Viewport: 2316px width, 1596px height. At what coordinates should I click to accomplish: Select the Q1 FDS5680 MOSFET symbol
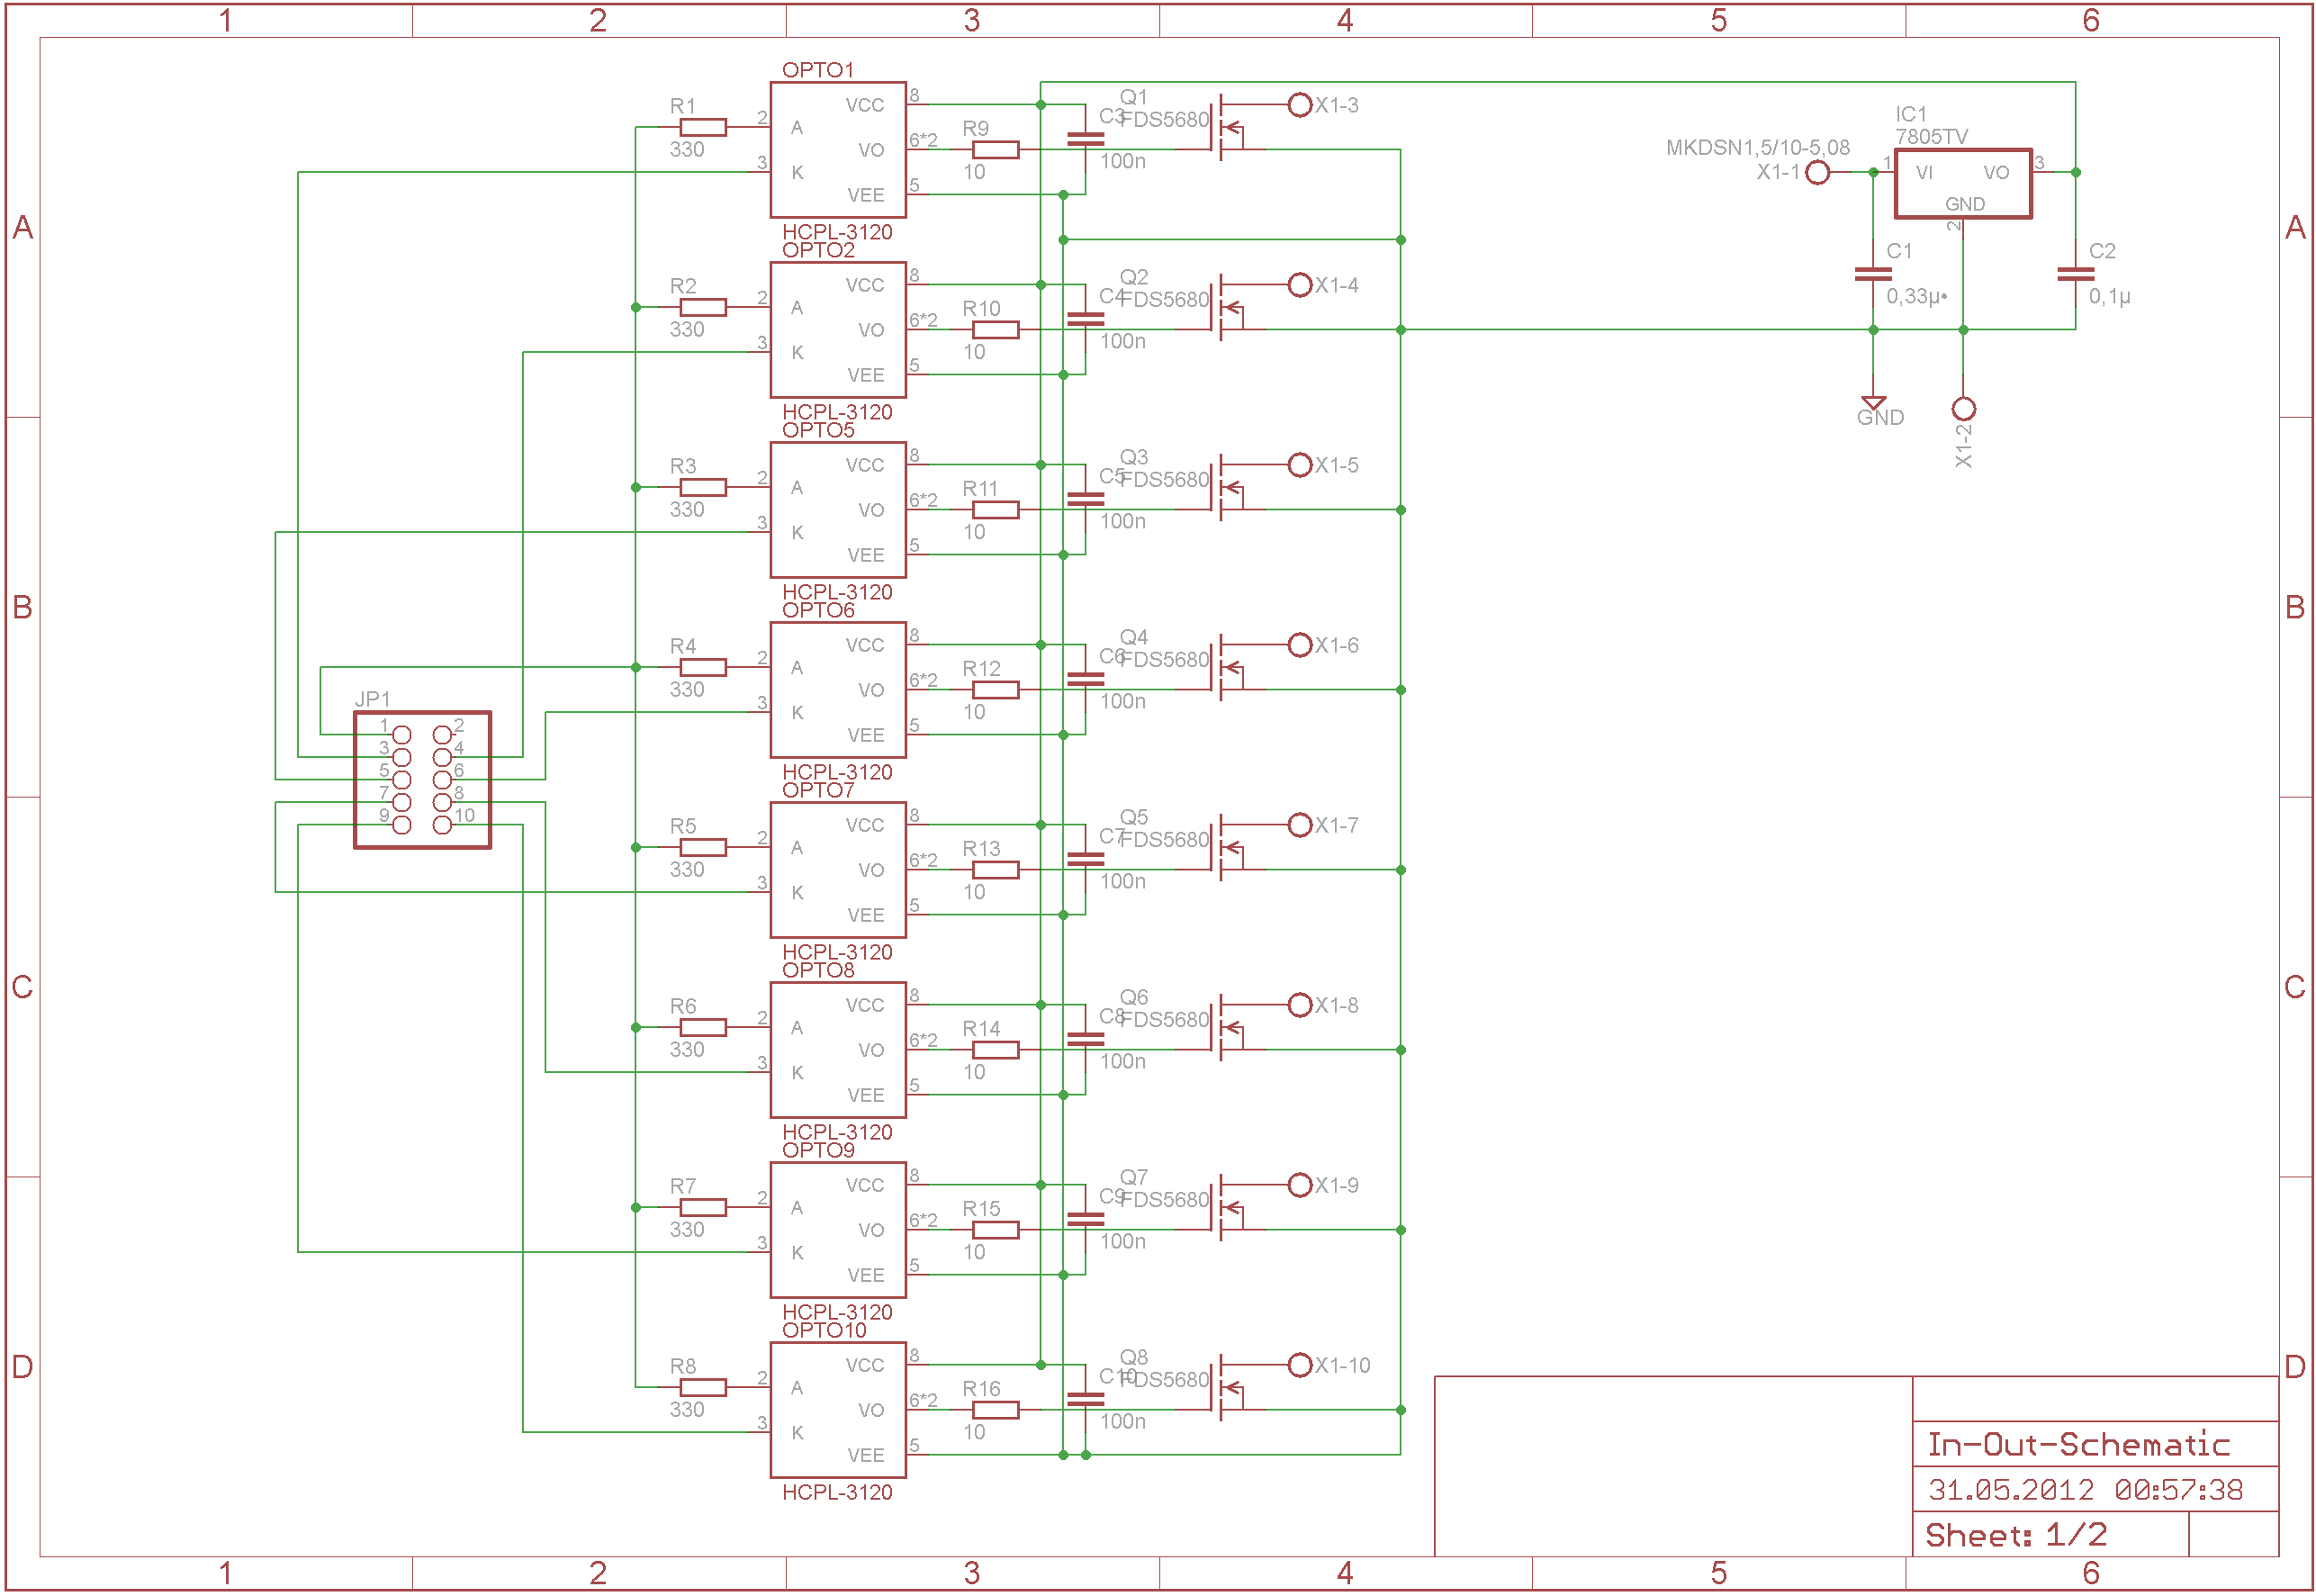click(x=1224, y=128)
